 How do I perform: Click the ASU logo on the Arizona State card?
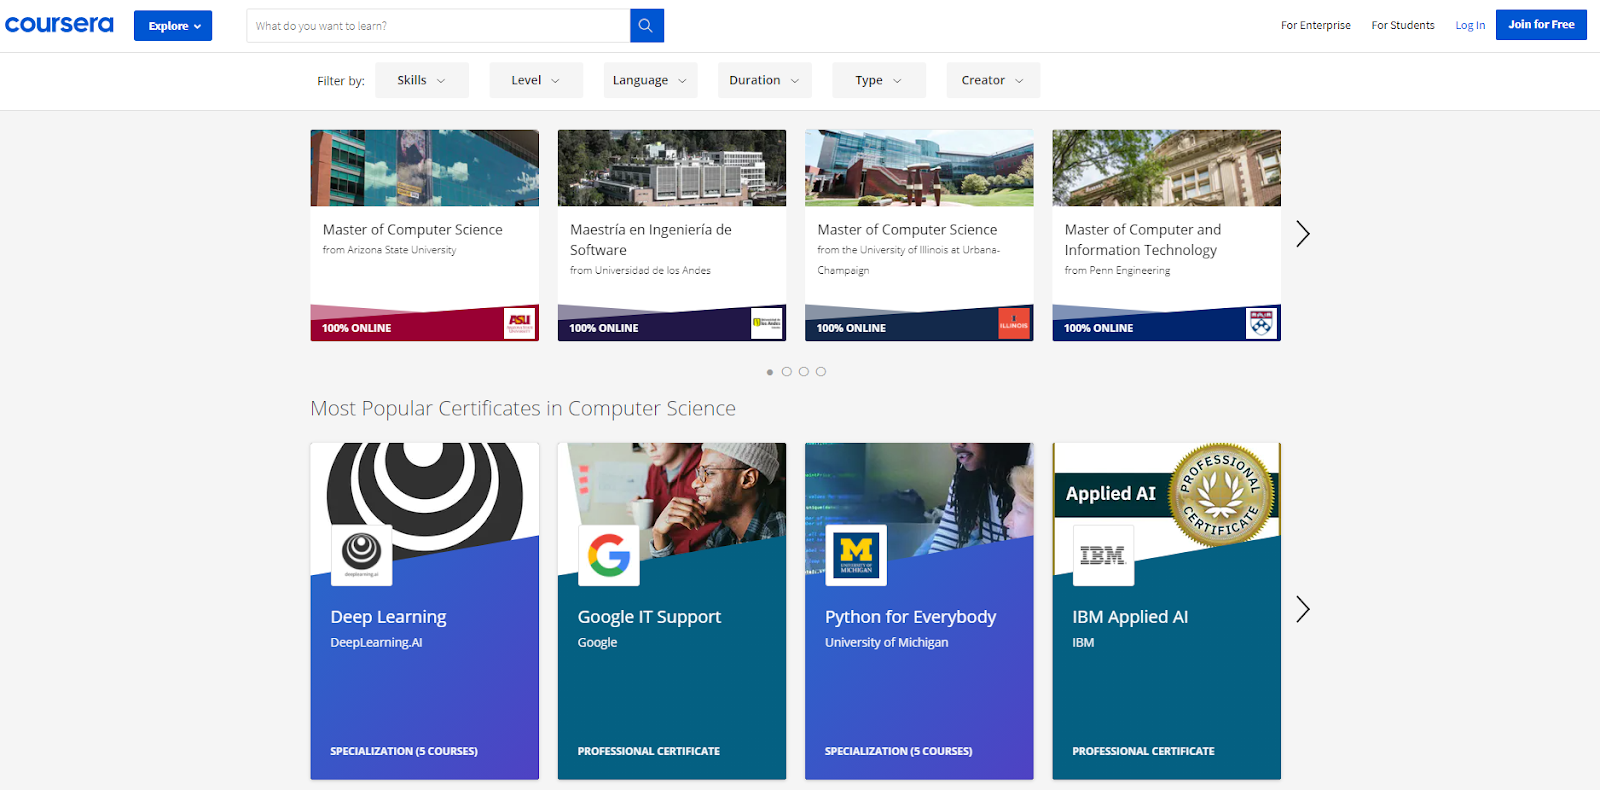[520, 323]
